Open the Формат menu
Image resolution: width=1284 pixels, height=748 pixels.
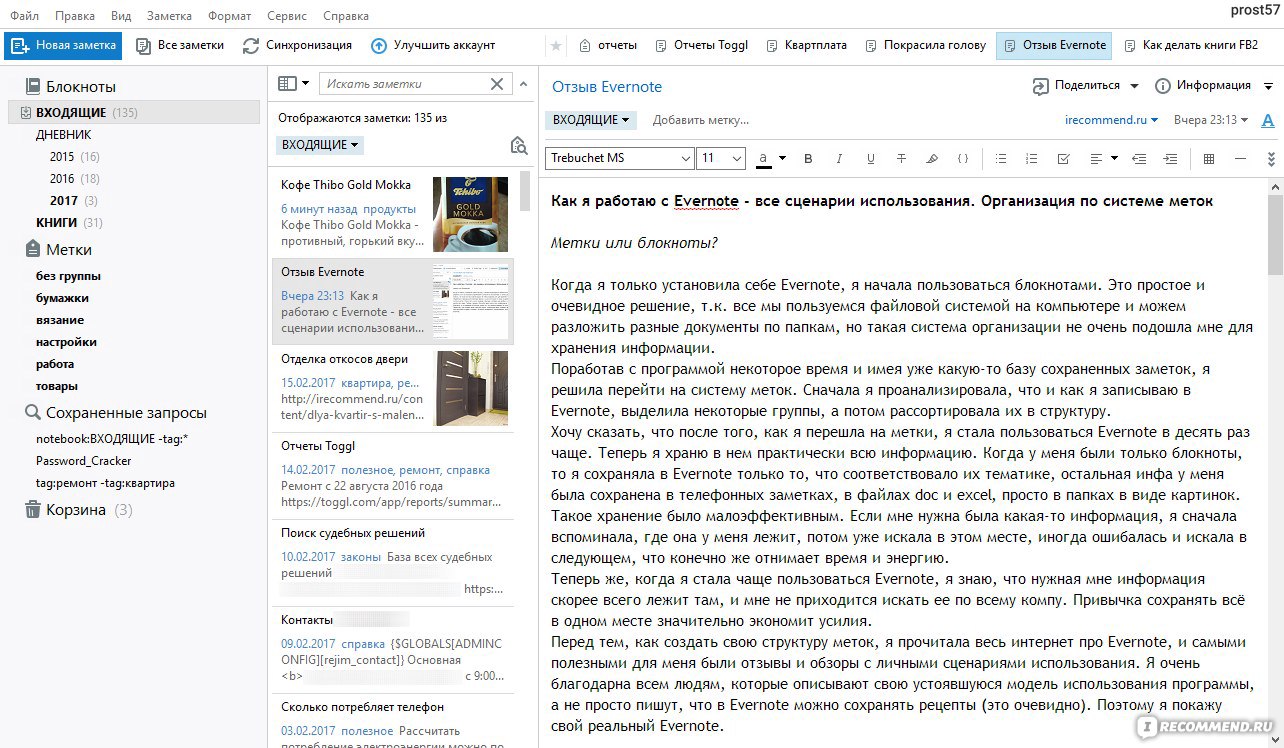tap(230, 16)
